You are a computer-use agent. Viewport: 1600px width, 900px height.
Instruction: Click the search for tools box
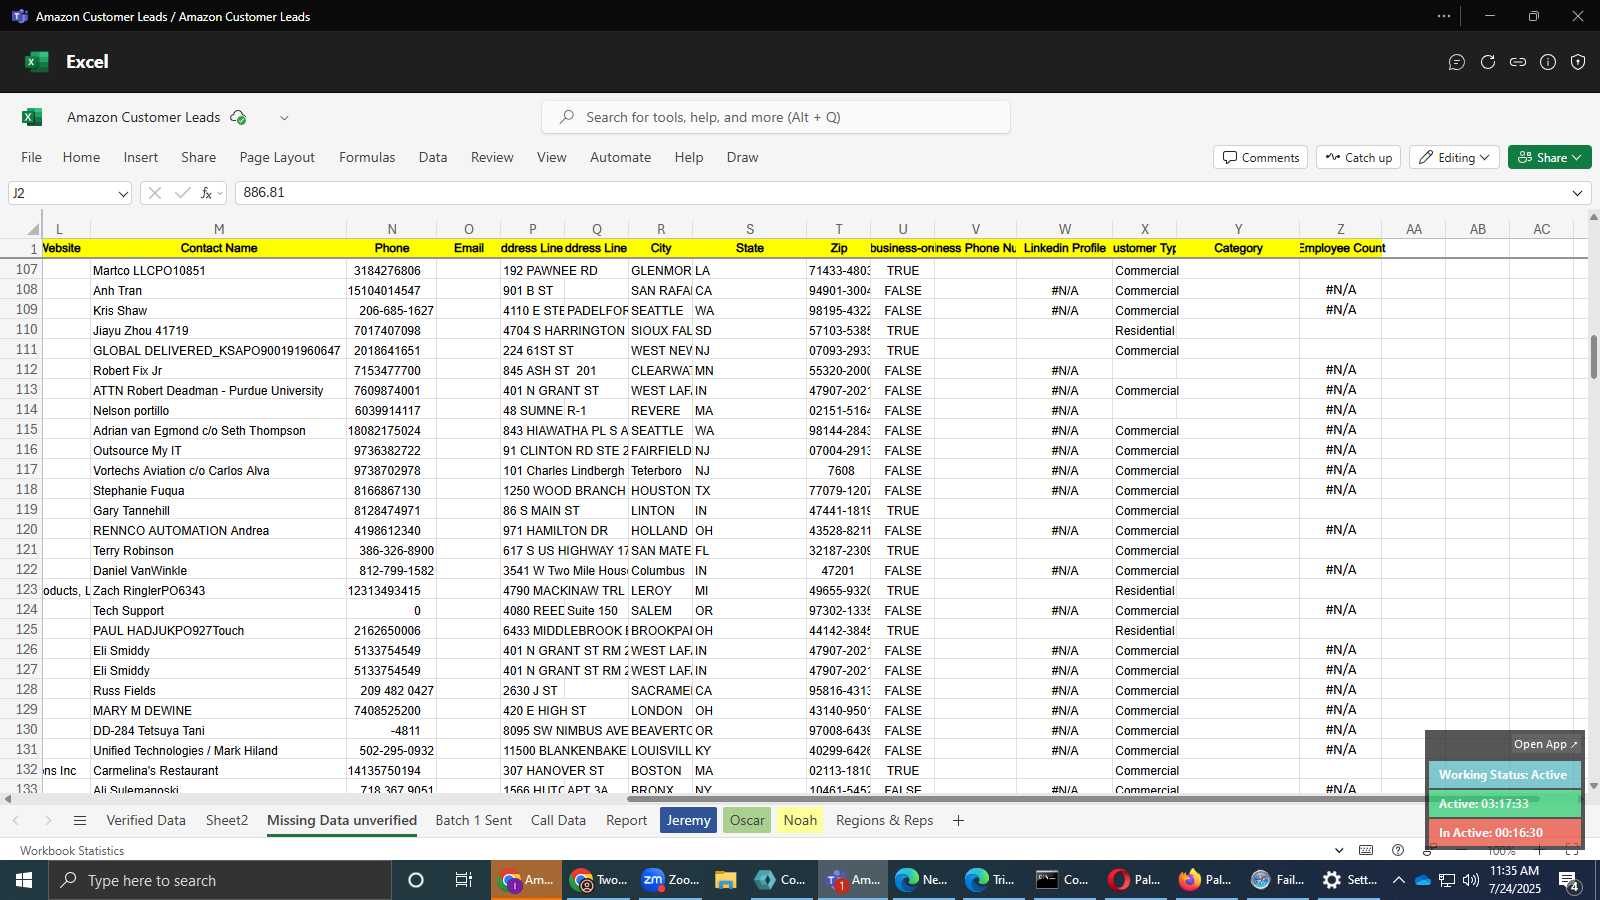(776, 117)
